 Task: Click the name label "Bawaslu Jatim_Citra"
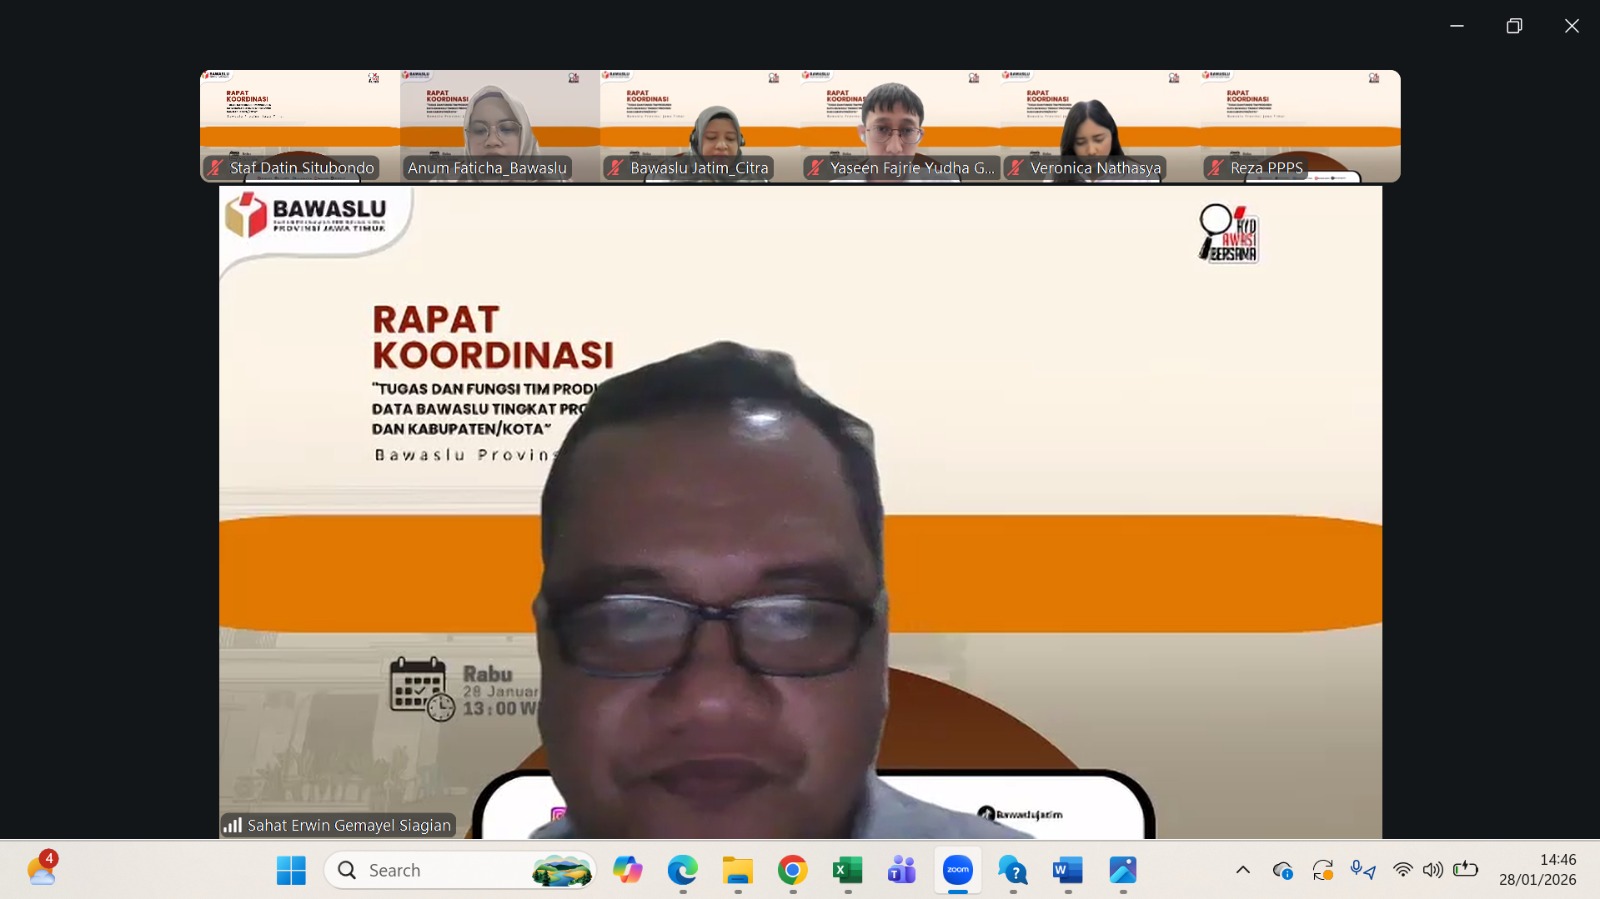tap(699, 168)
